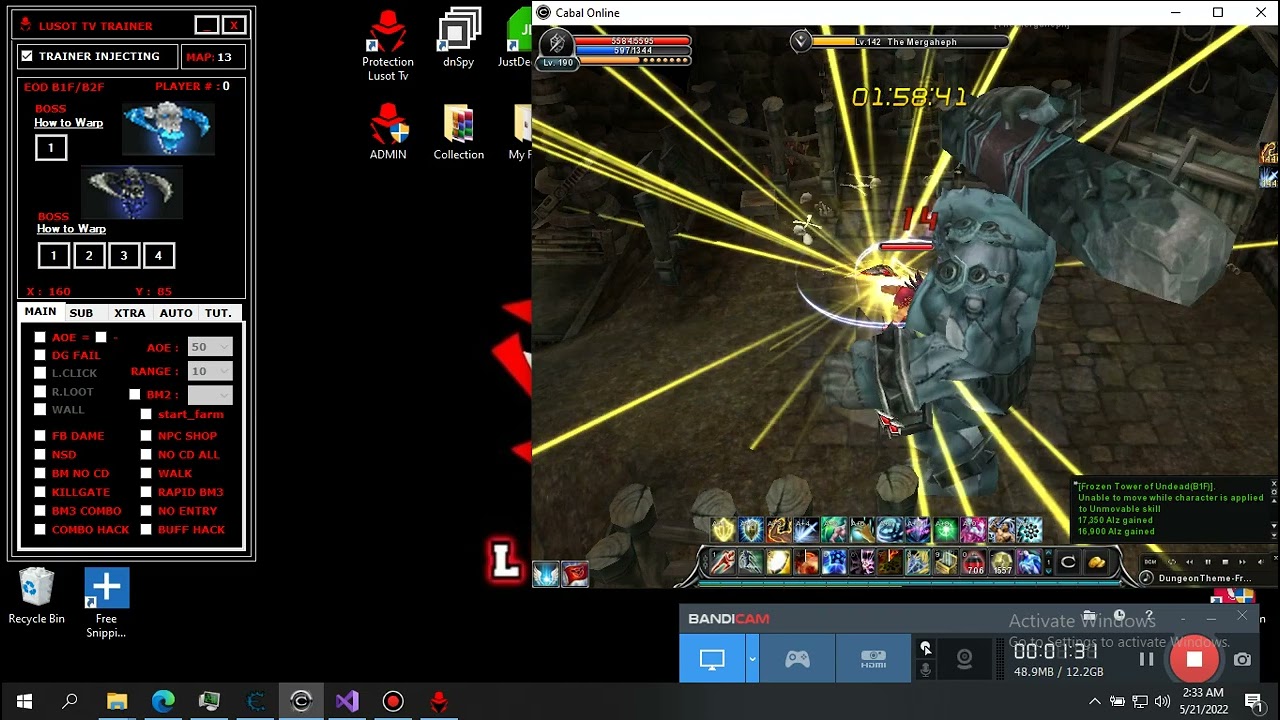1280x720 pixels.
Task: Click The Mergaheph boss HP bar
Action: coord(908,42)
